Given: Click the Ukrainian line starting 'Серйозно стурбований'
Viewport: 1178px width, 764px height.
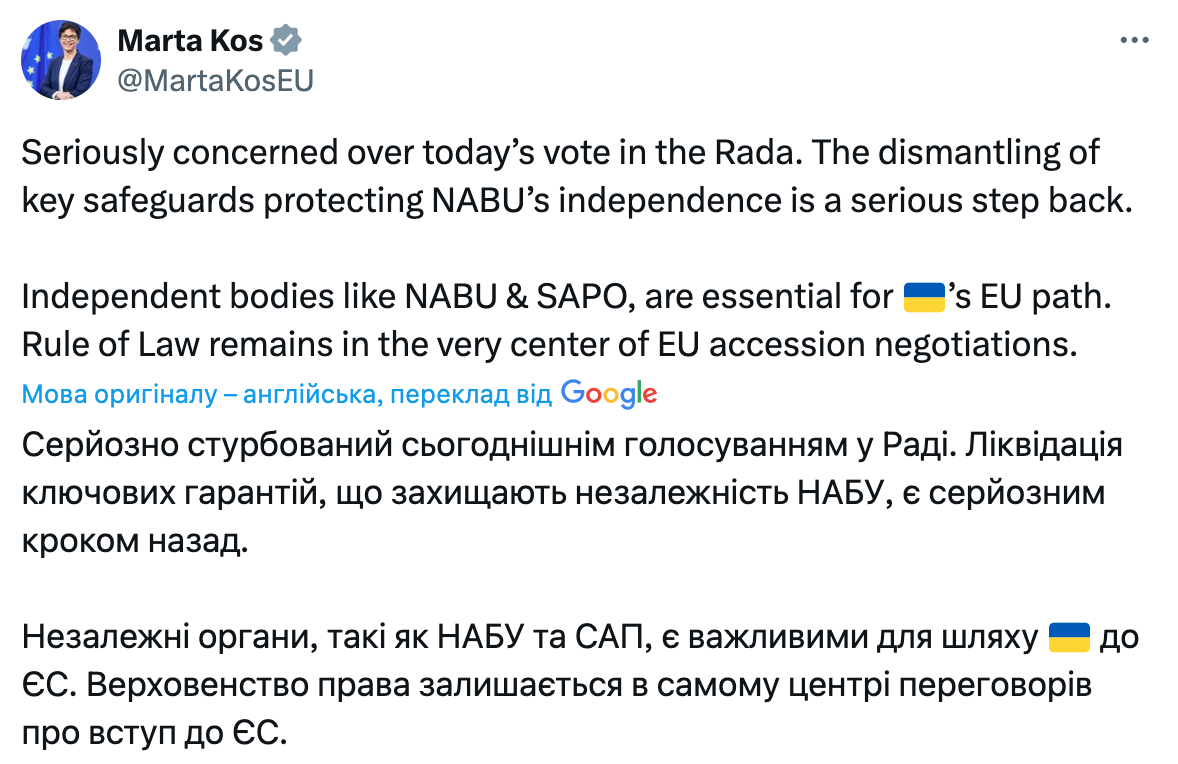Looking at the screenshot, I should click(x=570, y=445).
